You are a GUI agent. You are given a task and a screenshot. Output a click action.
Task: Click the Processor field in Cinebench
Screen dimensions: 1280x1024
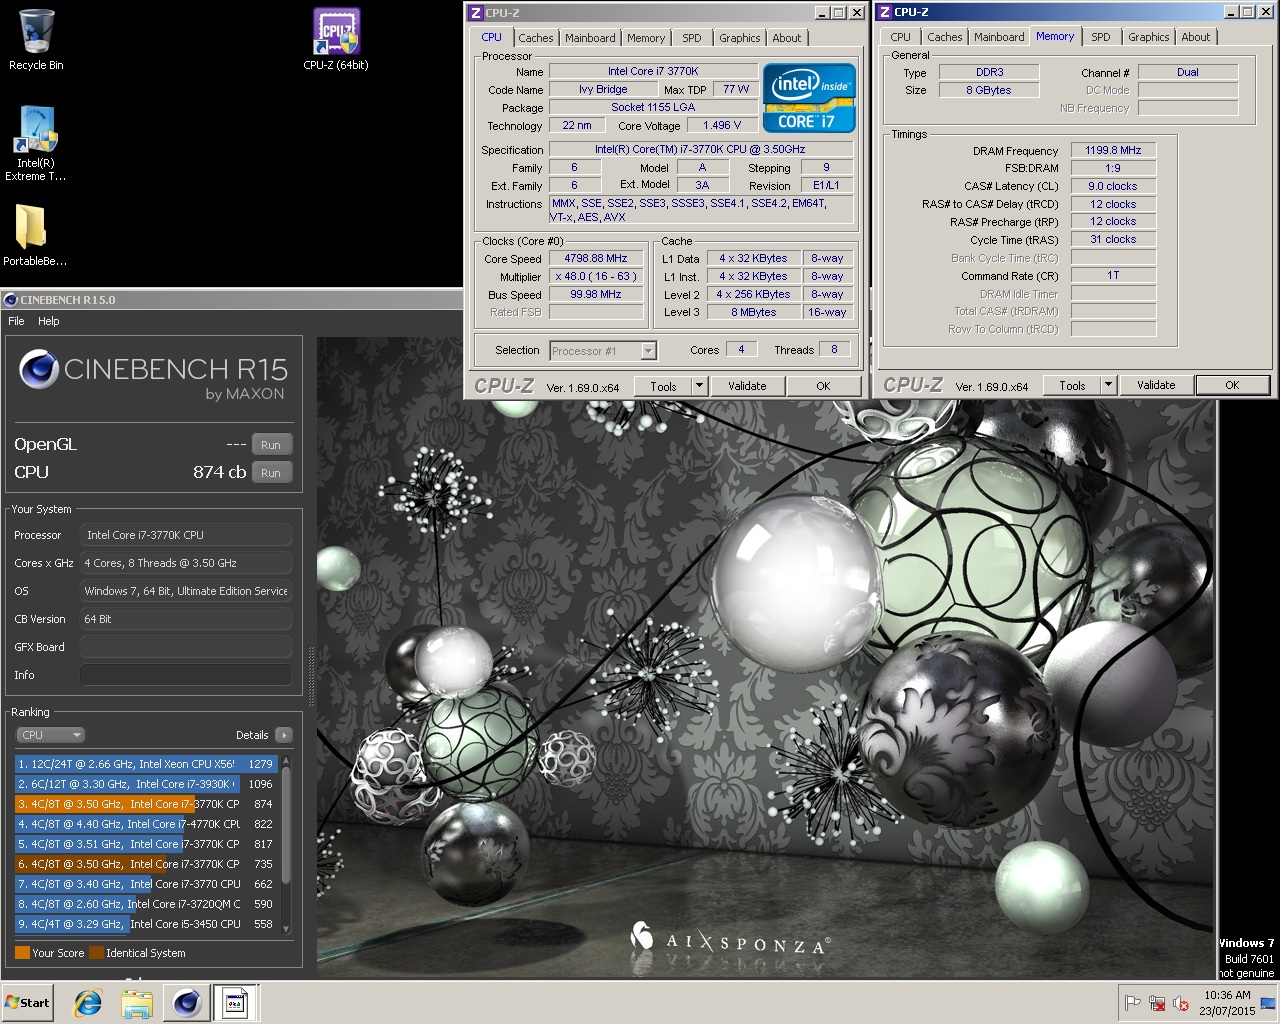186,535
